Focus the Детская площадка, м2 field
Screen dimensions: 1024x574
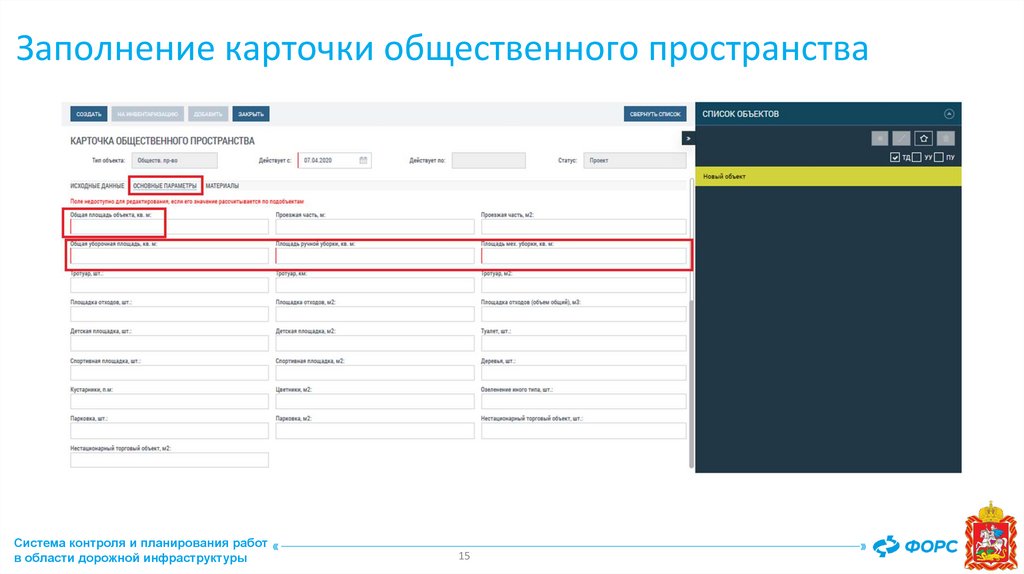tap(375, 343)
